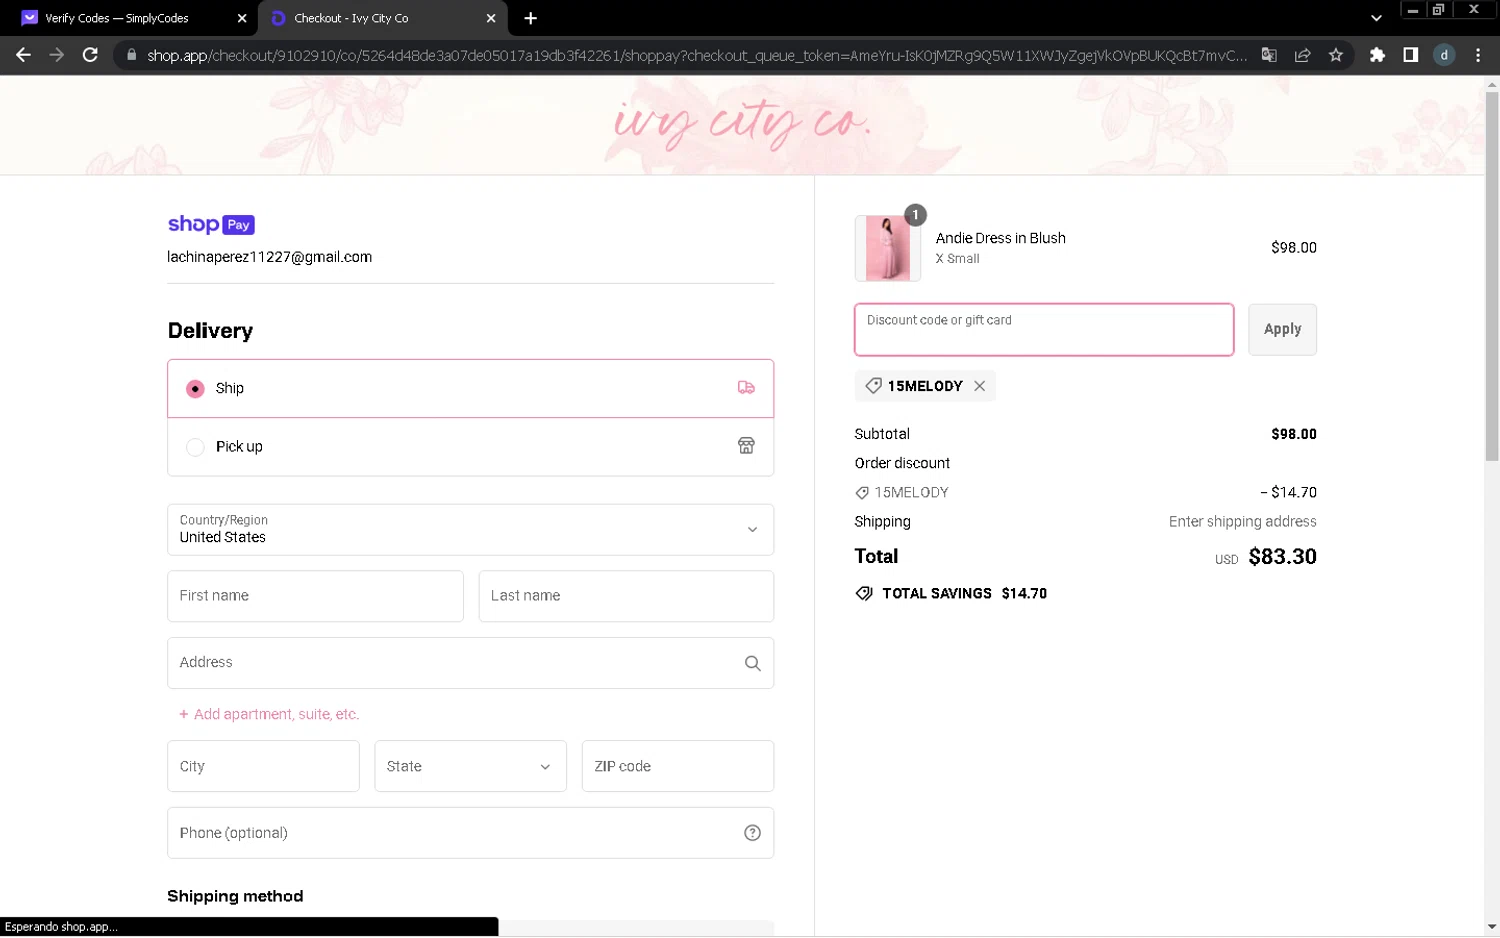Click the 15MELODY tag icon in the chip
Image resolution: width=1500 pixels, height=938 pixels.
(x=873, y=386)
